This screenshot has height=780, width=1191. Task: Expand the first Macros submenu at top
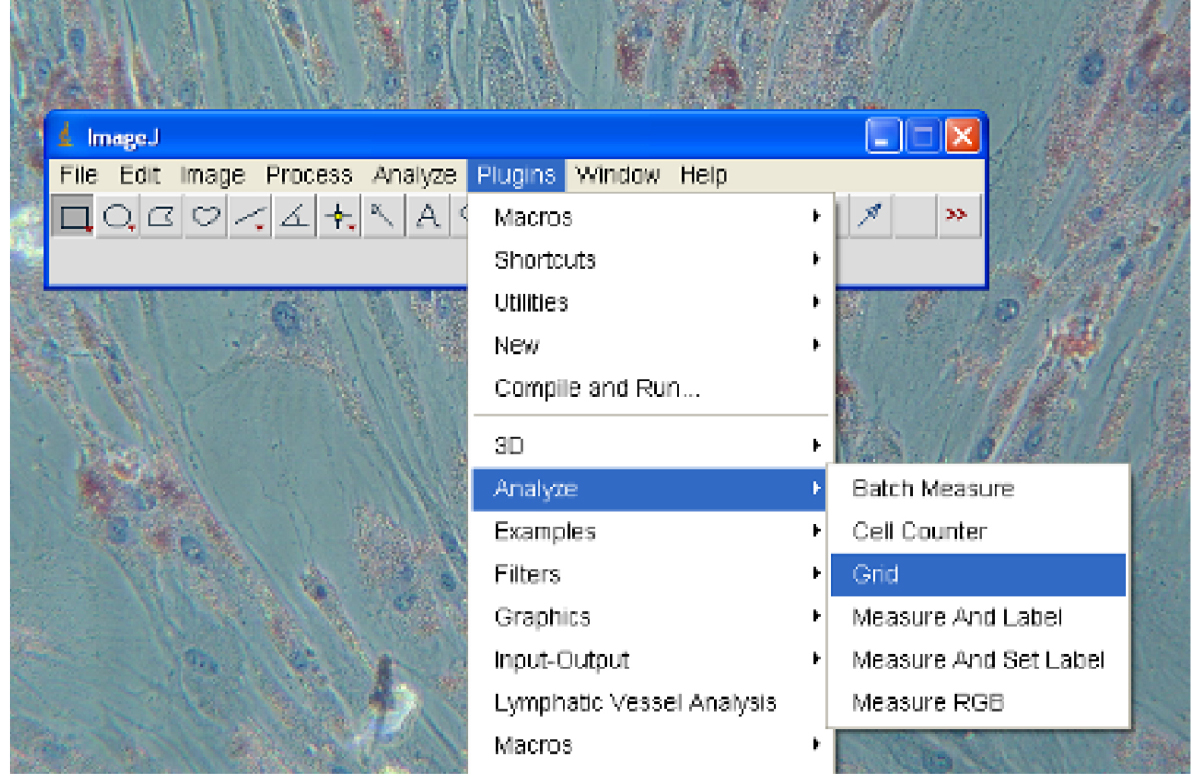point(652,217)
